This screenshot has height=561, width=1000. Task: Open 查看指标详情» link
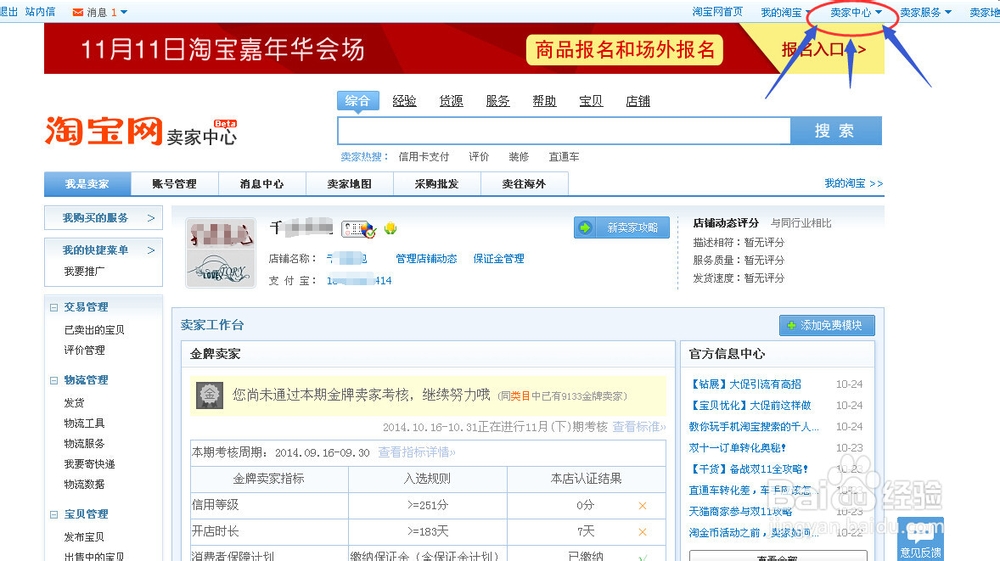point(417,453)
